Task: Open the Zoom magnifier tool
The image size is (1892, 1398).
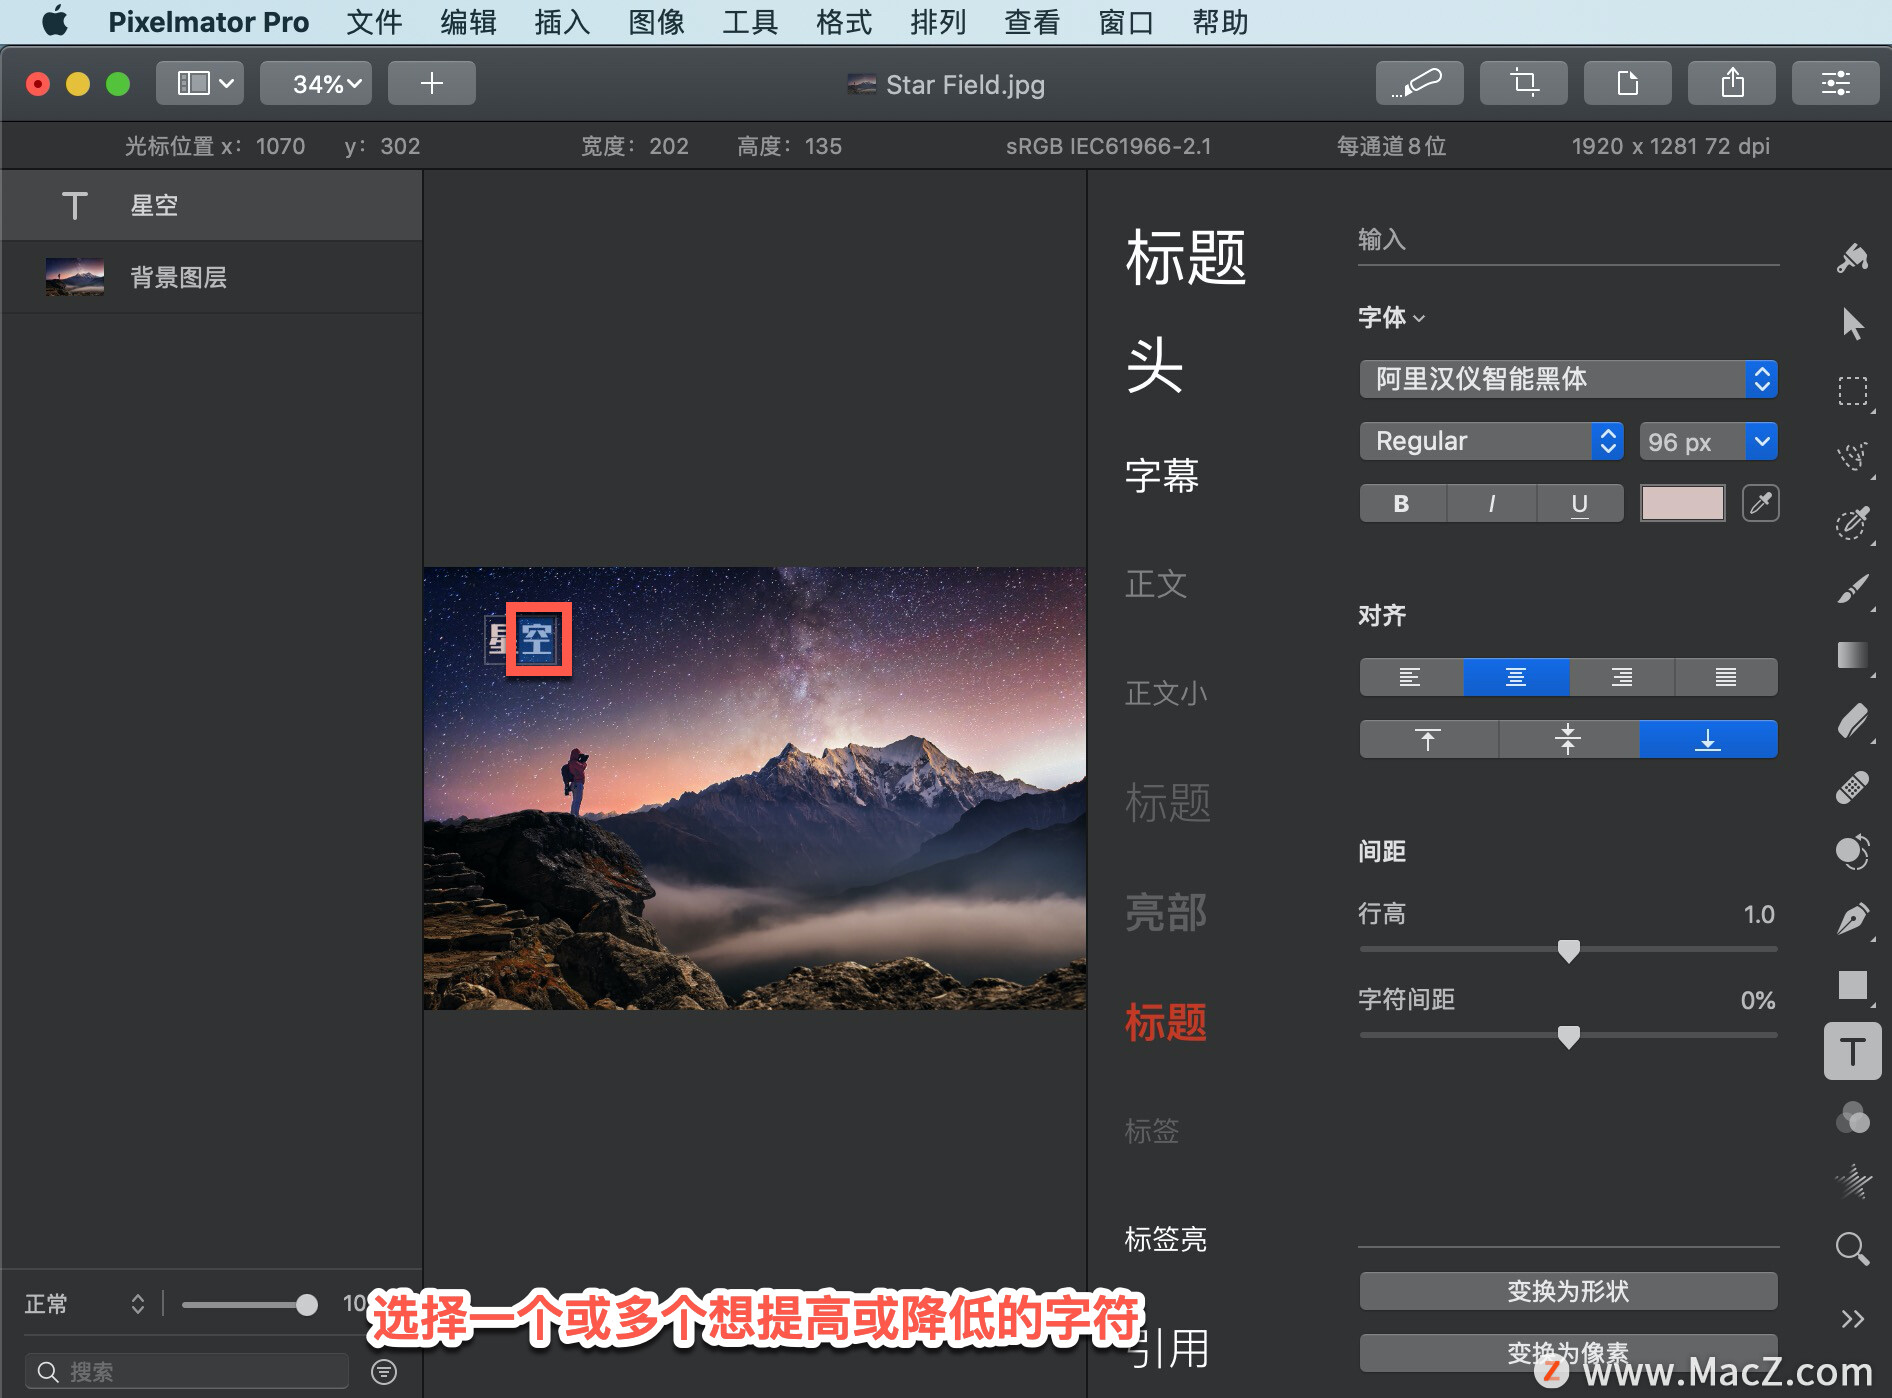Action: click(1852, 1247)
